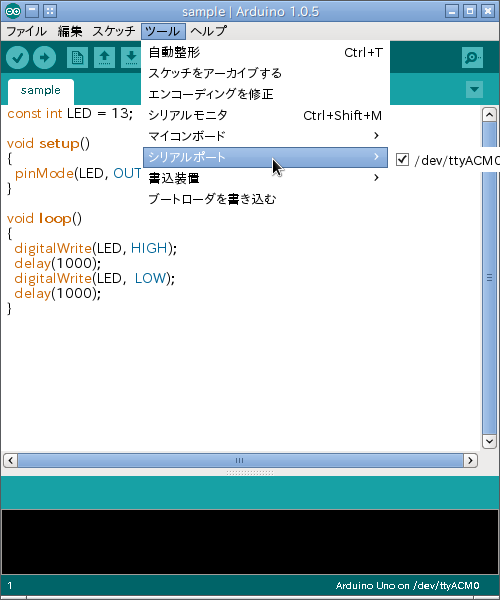Click the horizontal scrollbar thumb
Viewport: 500px width, 600px height.
(x=240, y=460)
